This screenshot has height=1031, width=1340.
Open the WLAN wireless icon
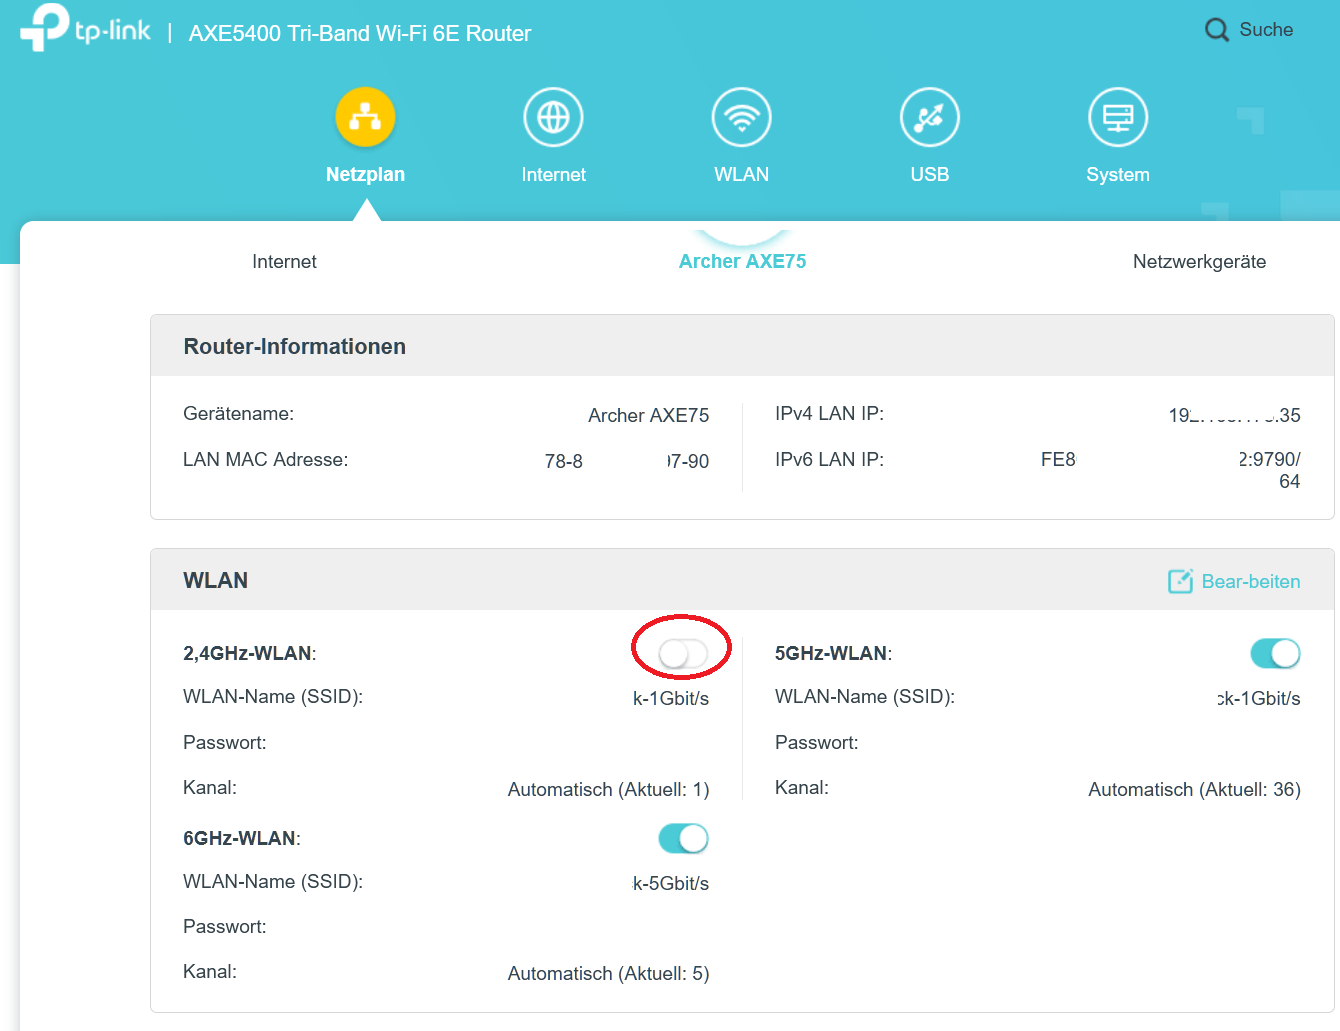click(741, 118)
